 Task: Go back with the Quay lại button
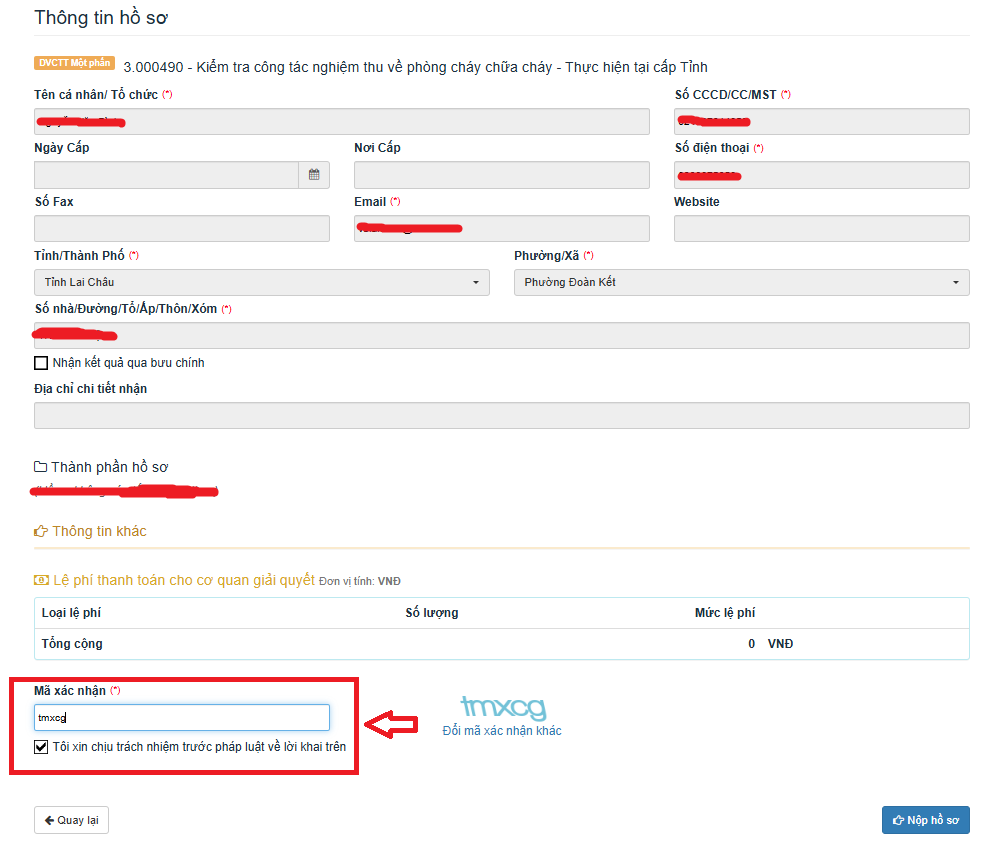pos(71,820)
